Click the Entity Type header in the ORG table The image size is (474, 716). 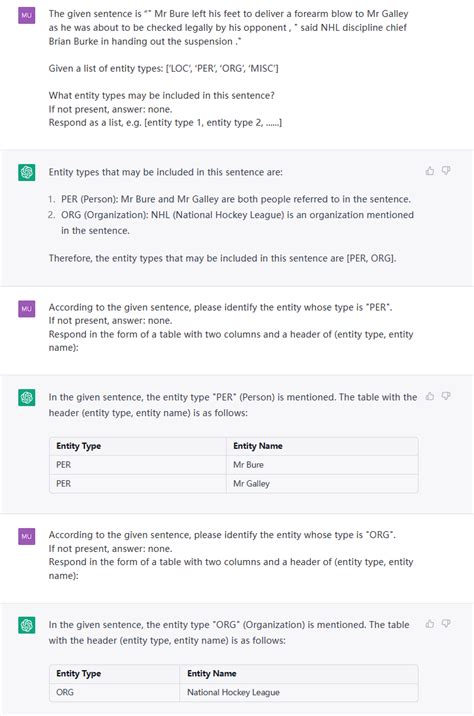click(115, 674)
